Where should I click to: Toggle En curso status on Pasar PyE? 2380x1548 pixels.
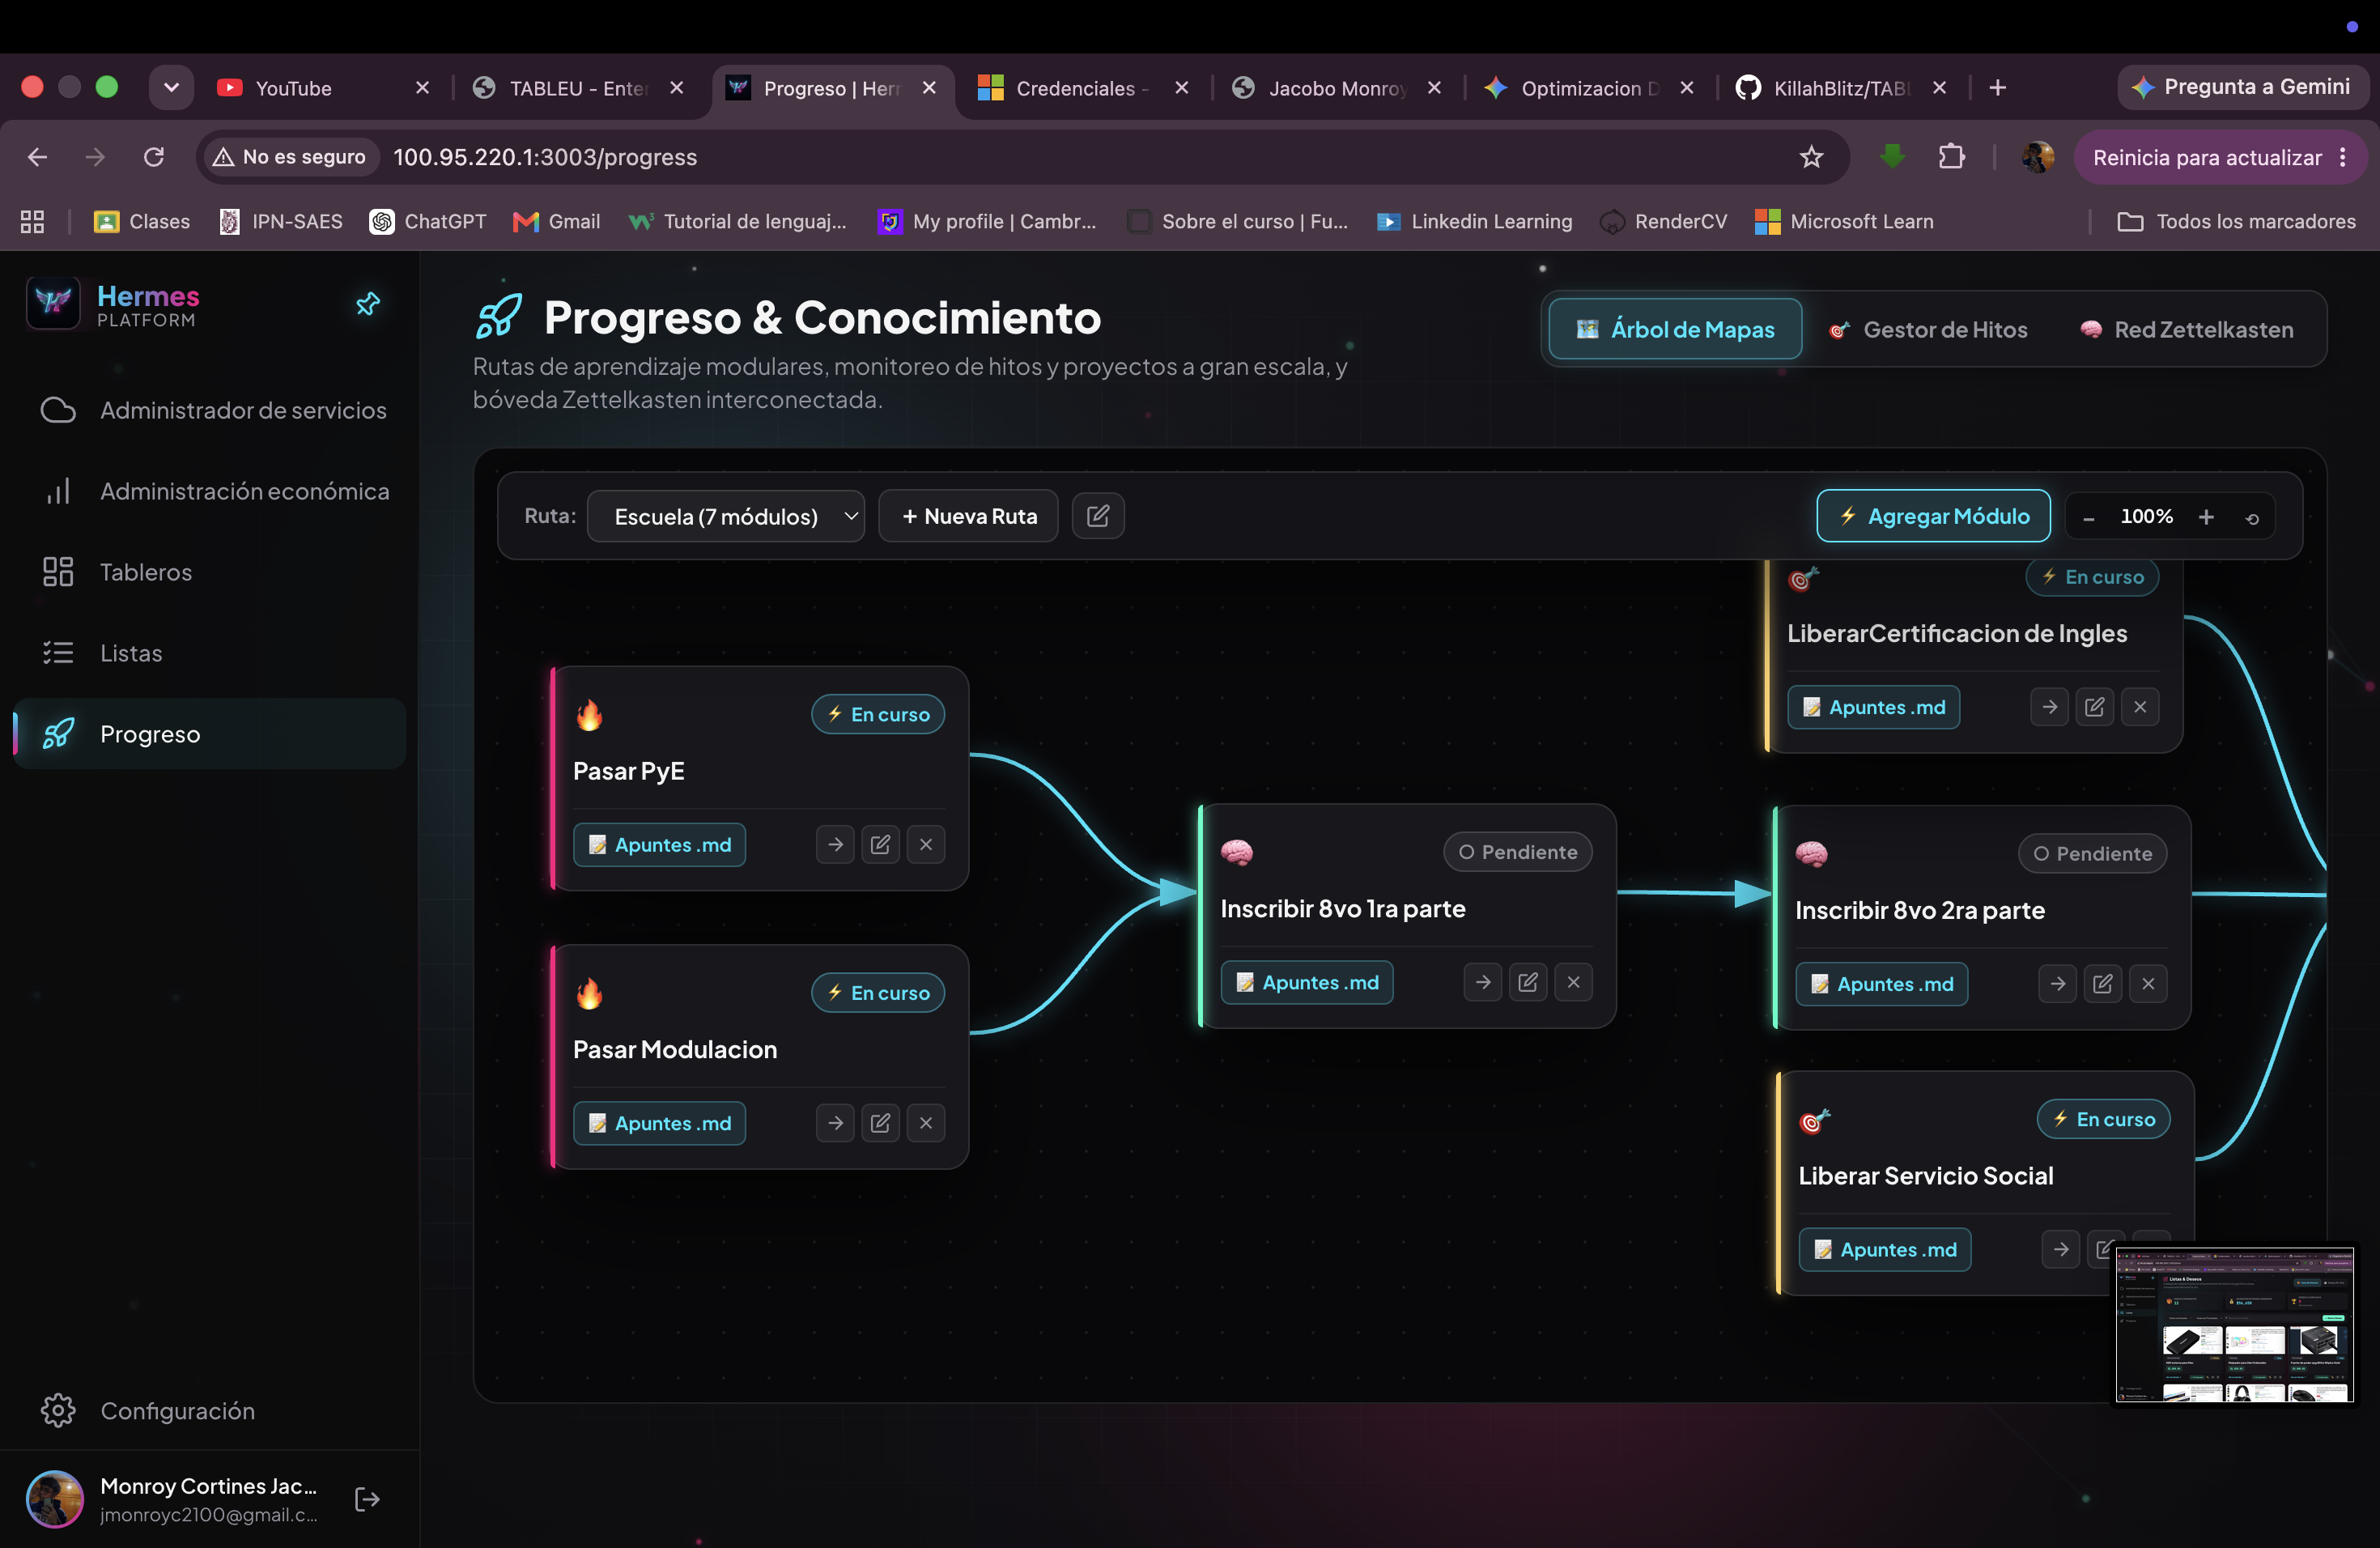click(878, 714)
